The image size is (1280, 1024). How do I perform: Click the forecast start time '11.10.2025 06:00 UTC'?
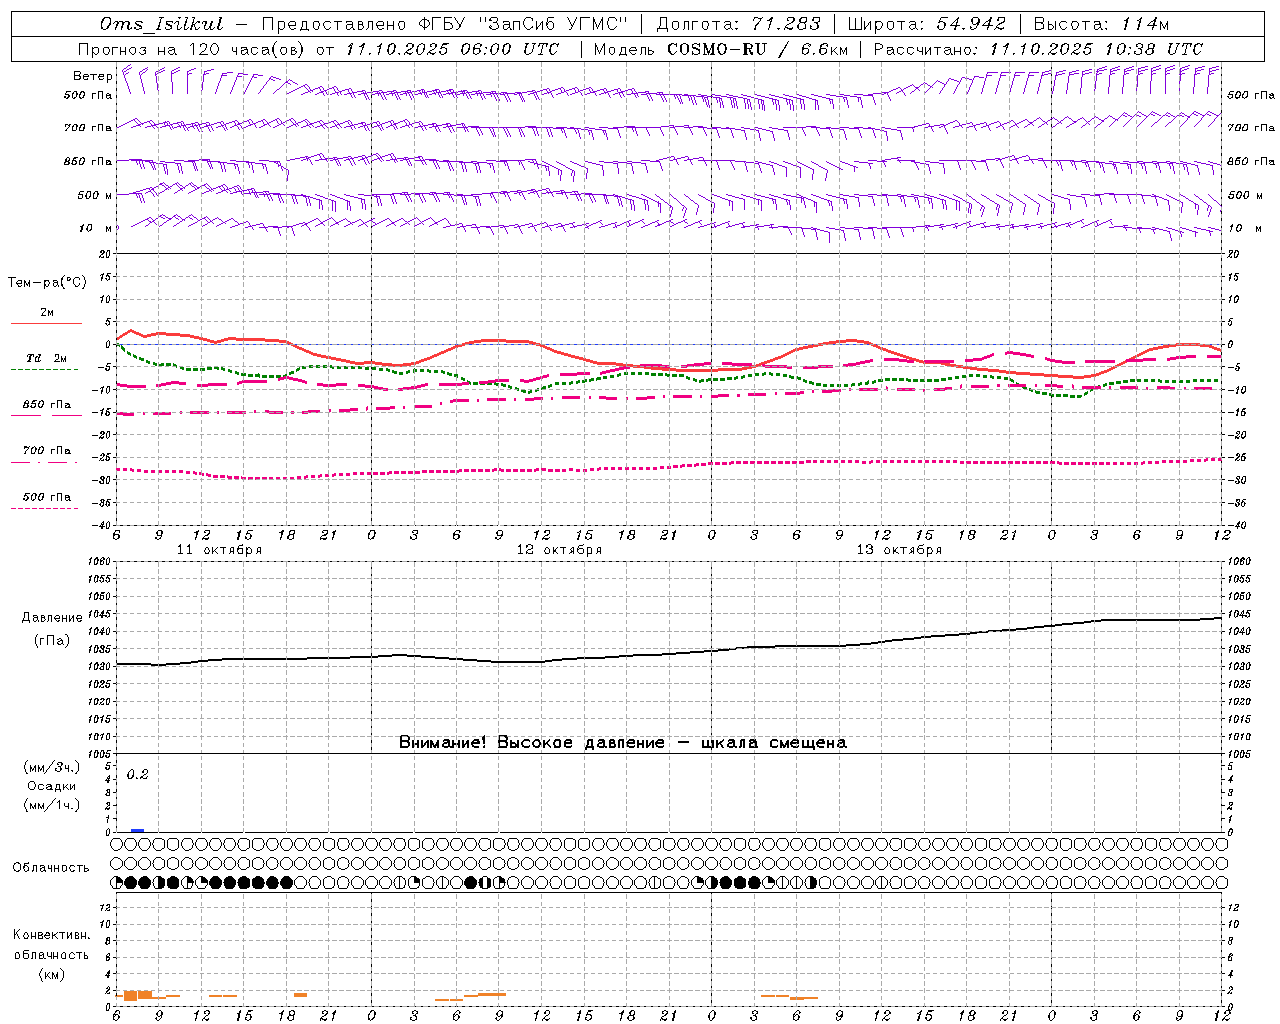coord(452,49)
